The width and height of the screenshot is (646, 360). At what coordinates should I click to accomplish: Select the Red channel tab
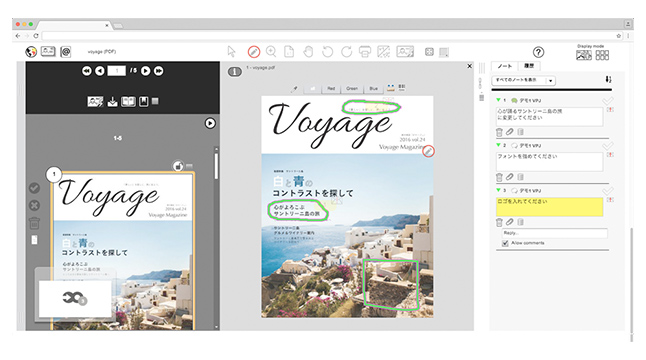(331, 89)
